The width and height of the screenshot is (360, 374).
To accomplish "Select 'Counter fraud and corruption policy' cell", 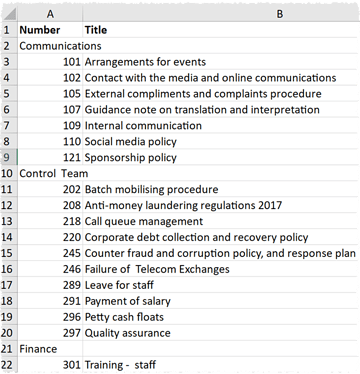I will (x=221, y=253).
